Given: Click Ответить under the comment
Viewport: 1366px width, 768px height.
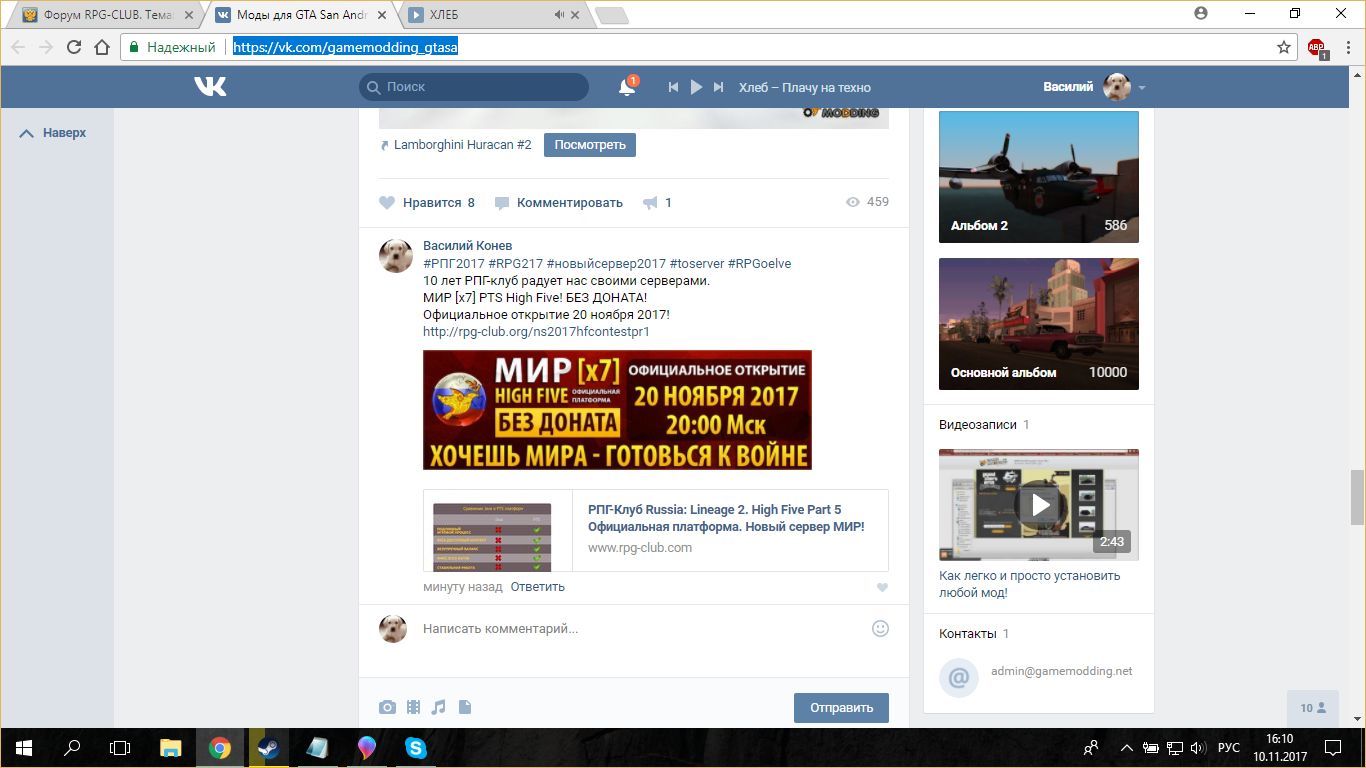Looking at the screenshot, I should pyautogui.click(x=537, y=587).
